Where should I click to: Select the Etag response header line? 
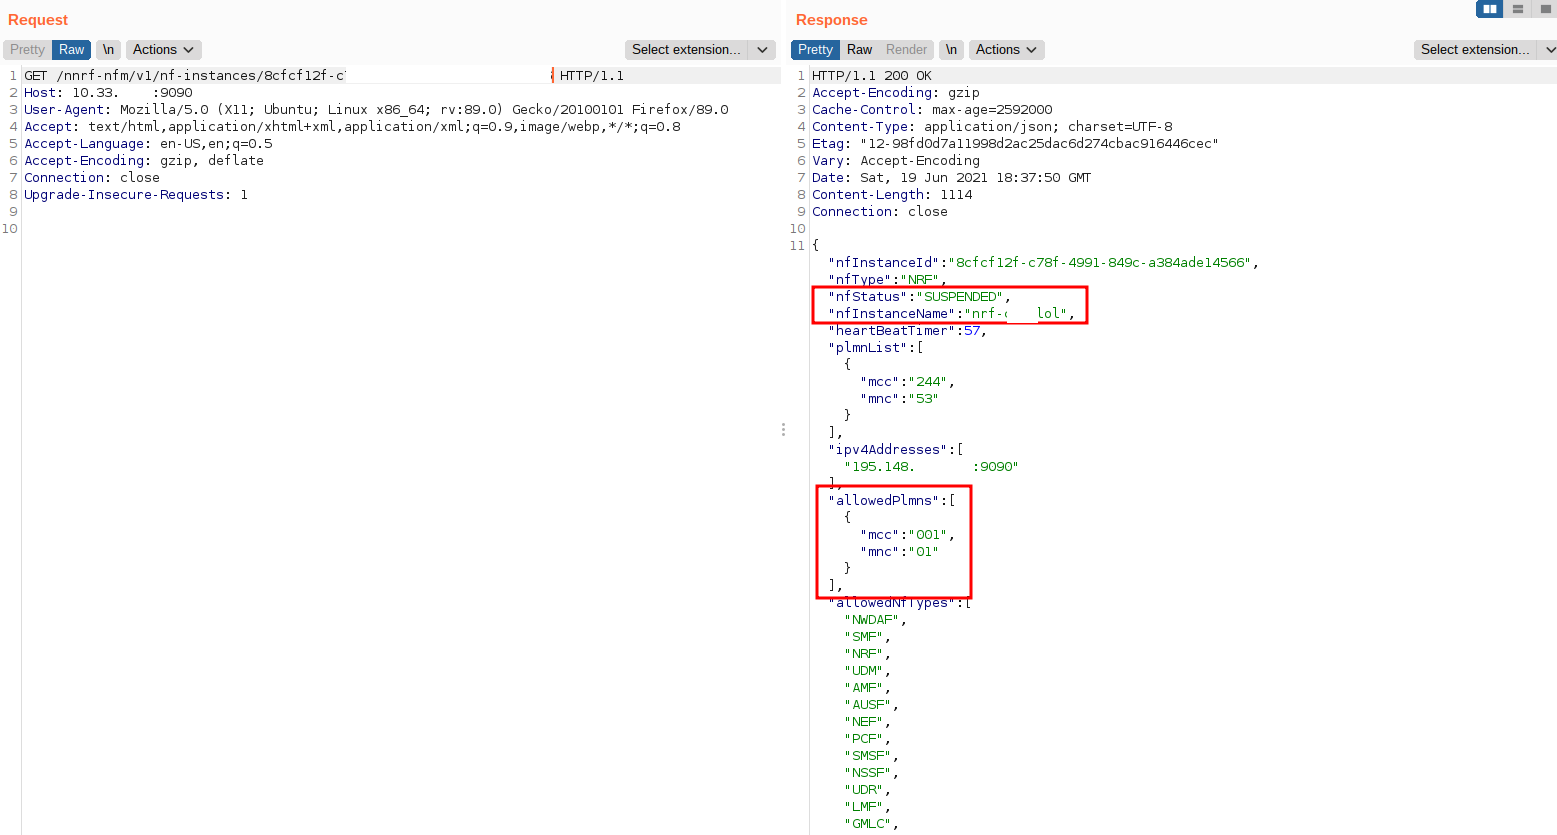(1015, 144)
